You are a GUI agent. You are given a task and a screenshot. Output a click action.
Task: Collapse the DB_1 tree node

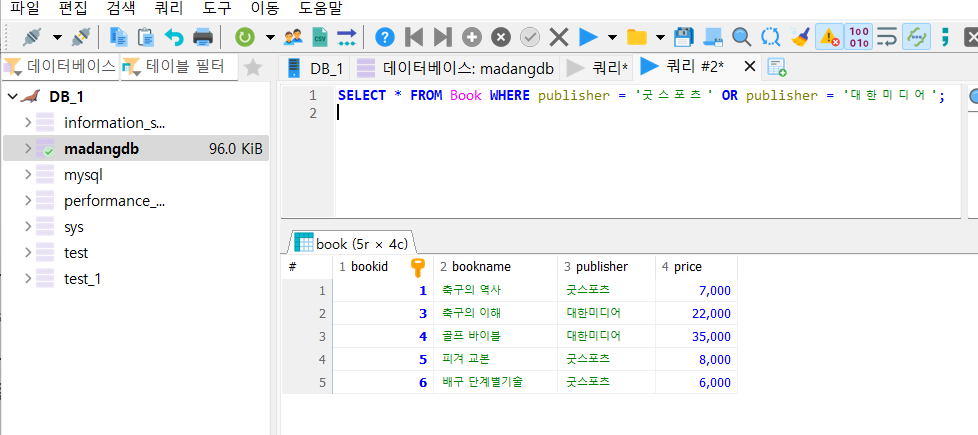click(12, 97)
